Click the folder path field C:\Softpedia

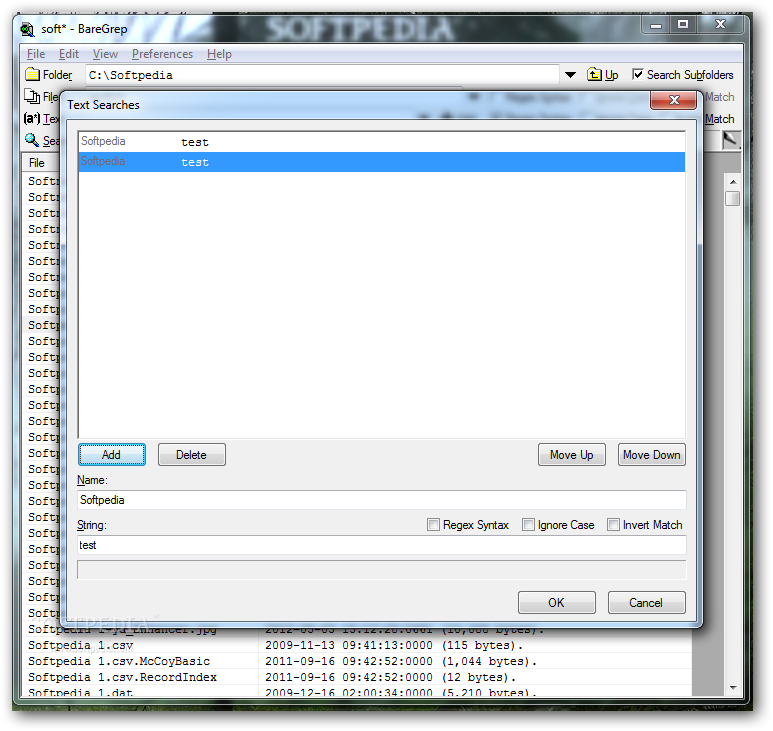click(322, 75)
